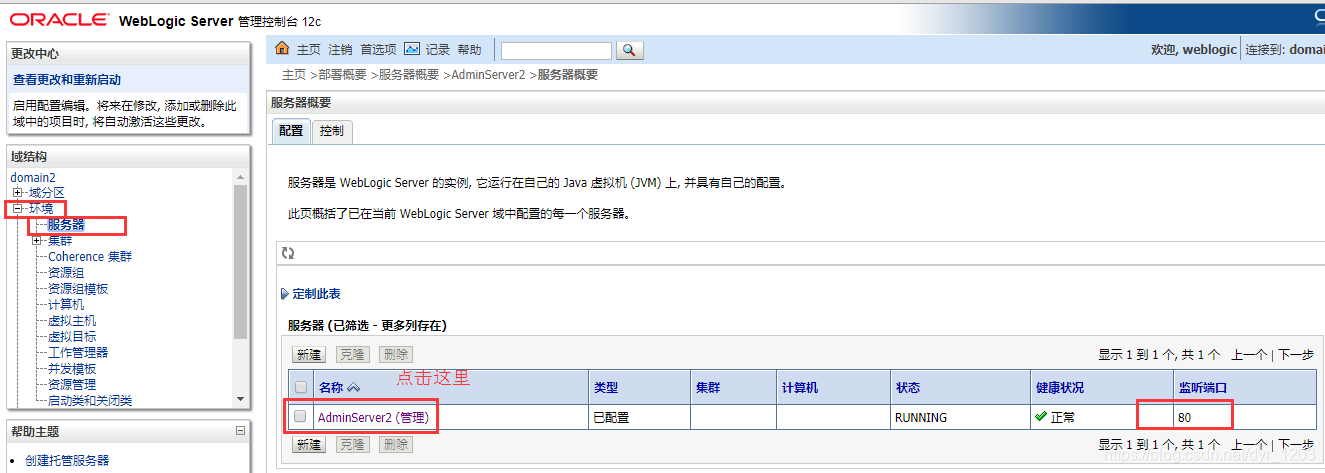Click the refresh icon above table
The height and width of the screenshot is (473, 1325).
[x=288, y=254]
